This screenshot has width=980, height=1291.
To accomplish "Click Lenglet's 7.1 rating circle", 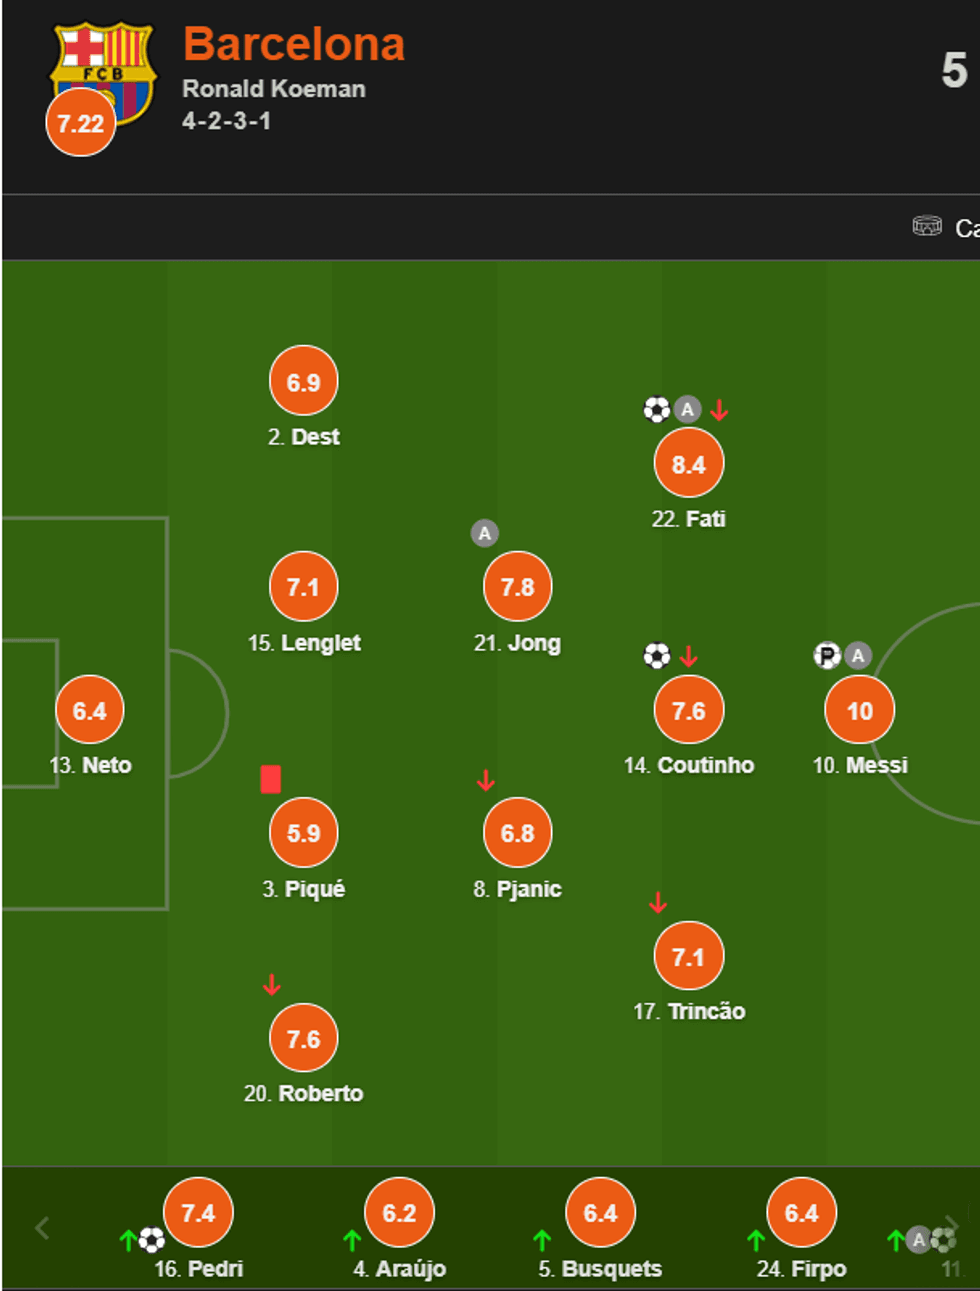I will tap(303, 587).
